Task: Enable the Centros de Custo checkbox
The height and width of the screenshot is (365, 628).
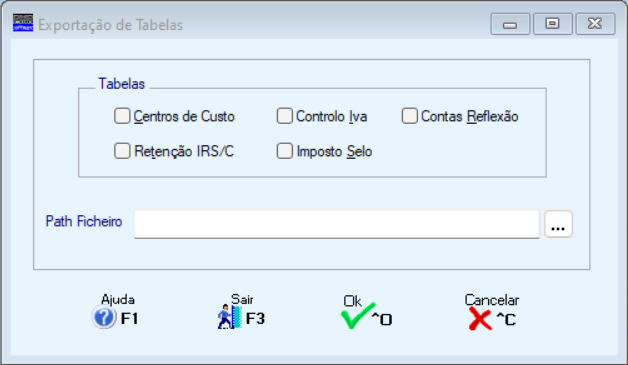Action: click(122, 116)
